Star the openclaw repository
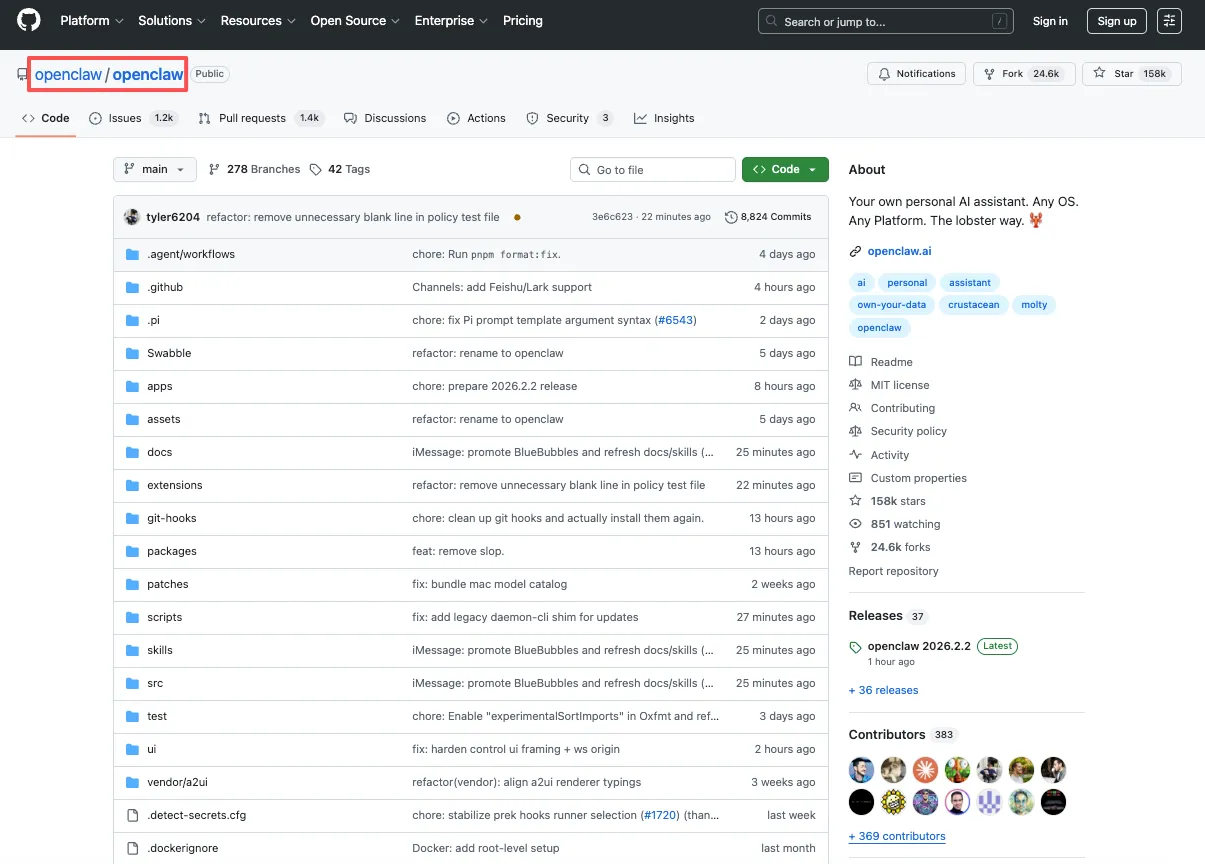Screen dimensions: 1205x864 pos(1131,74)
